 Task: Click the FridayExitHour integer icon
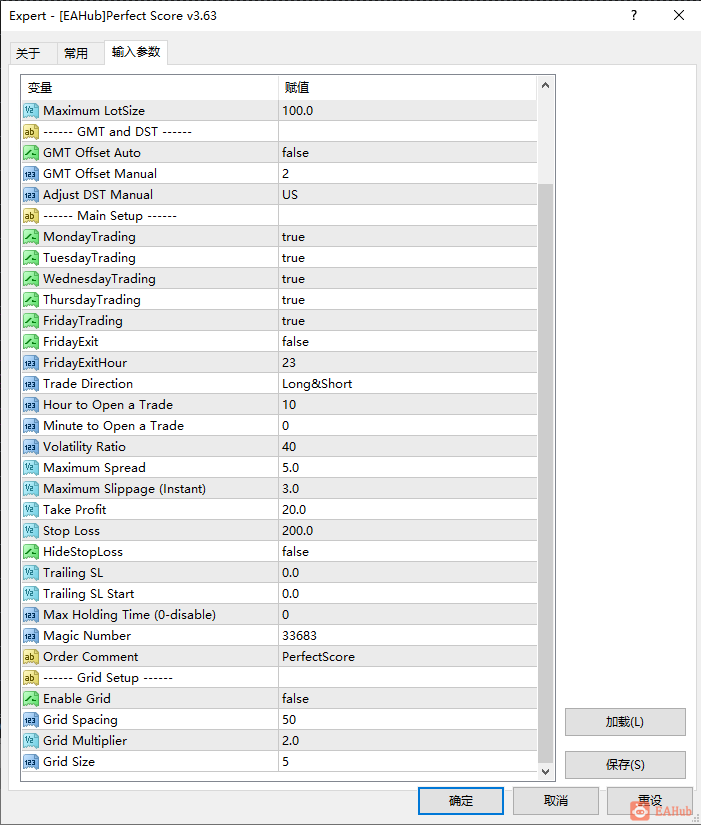(x=31, y=363)
